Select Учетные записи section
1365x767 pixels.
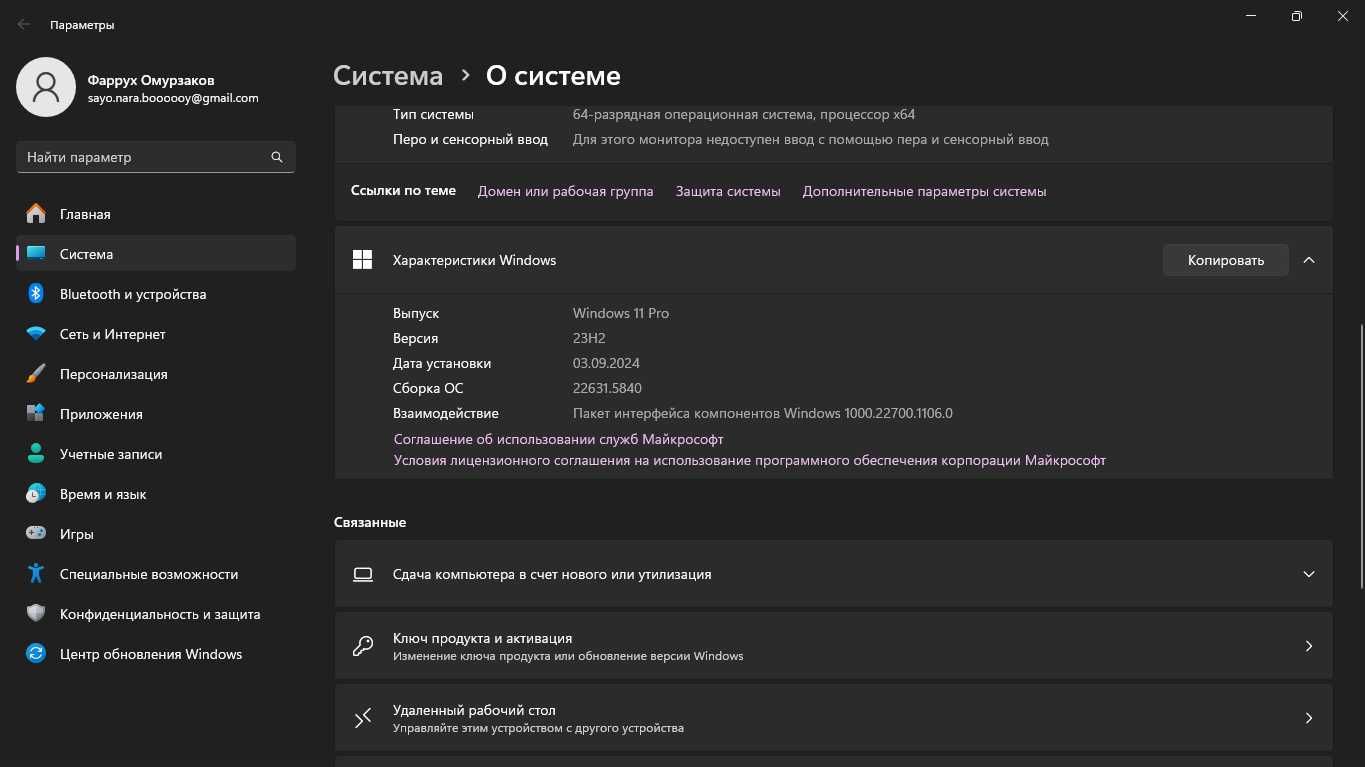pos(156,454)
